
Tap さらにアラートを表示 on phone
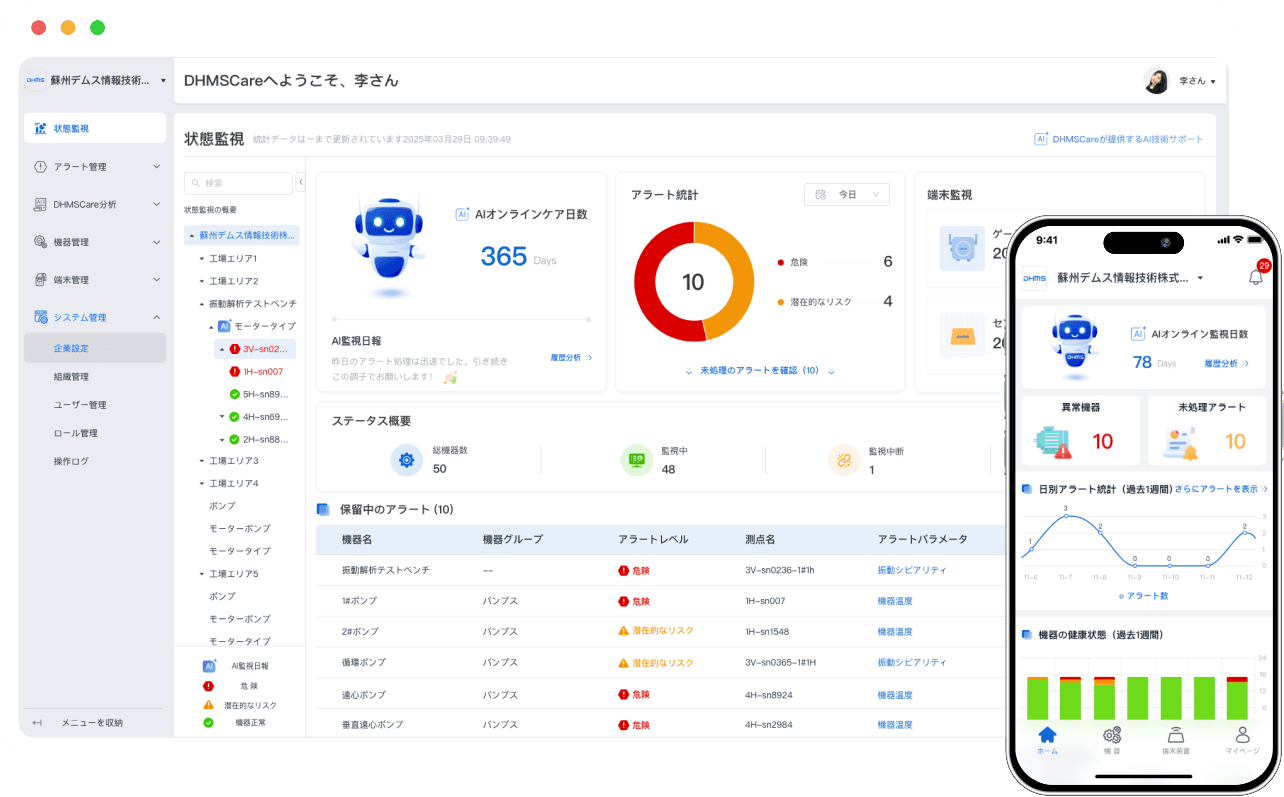pyautogui.click(x=1221, y=489)
